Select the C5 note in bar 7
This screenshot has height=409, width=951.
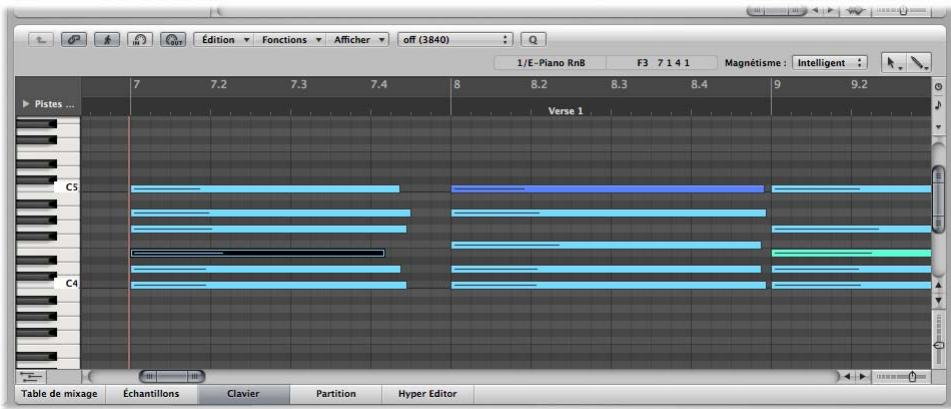(x=265, y=189)
